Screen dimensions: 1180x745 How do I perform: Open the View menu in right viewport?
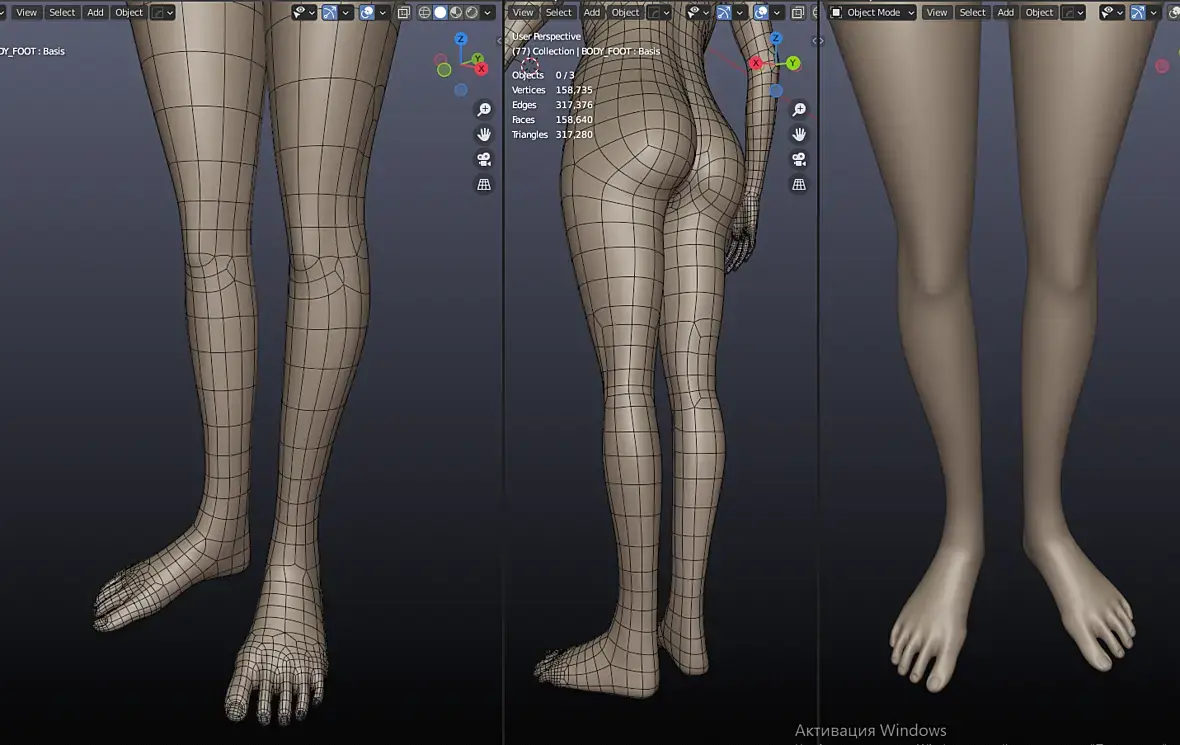click(x=937, y=12)
